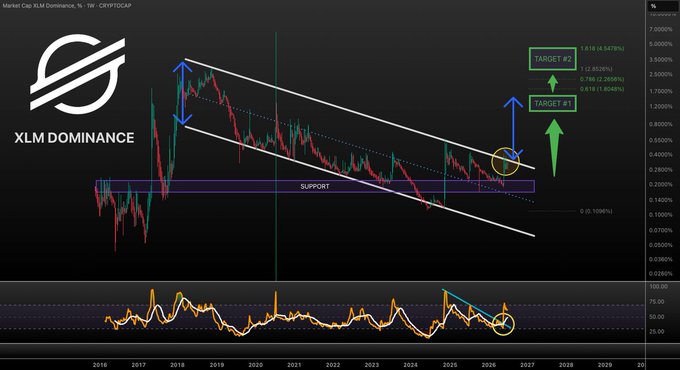680x370 pixels.
Task: Click 2023 on the time axis
Action: [x=372, y=365]
